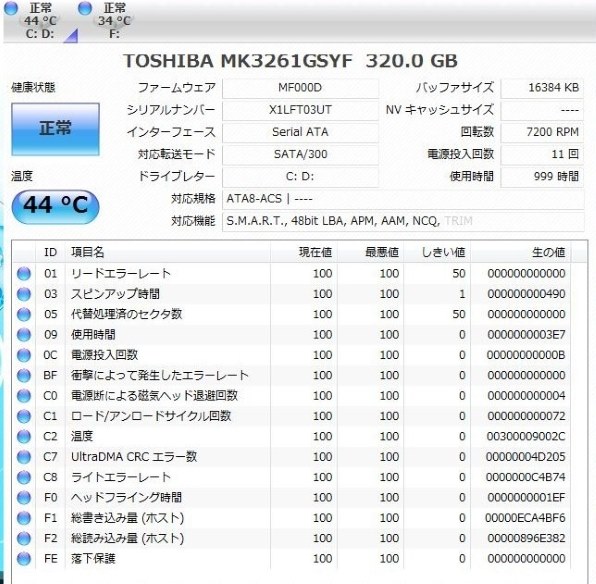The width and height of the screenshot is (596, 584).
Task: Click raw value 00000ECA4BF6
Action: click(x=525, y=518)
